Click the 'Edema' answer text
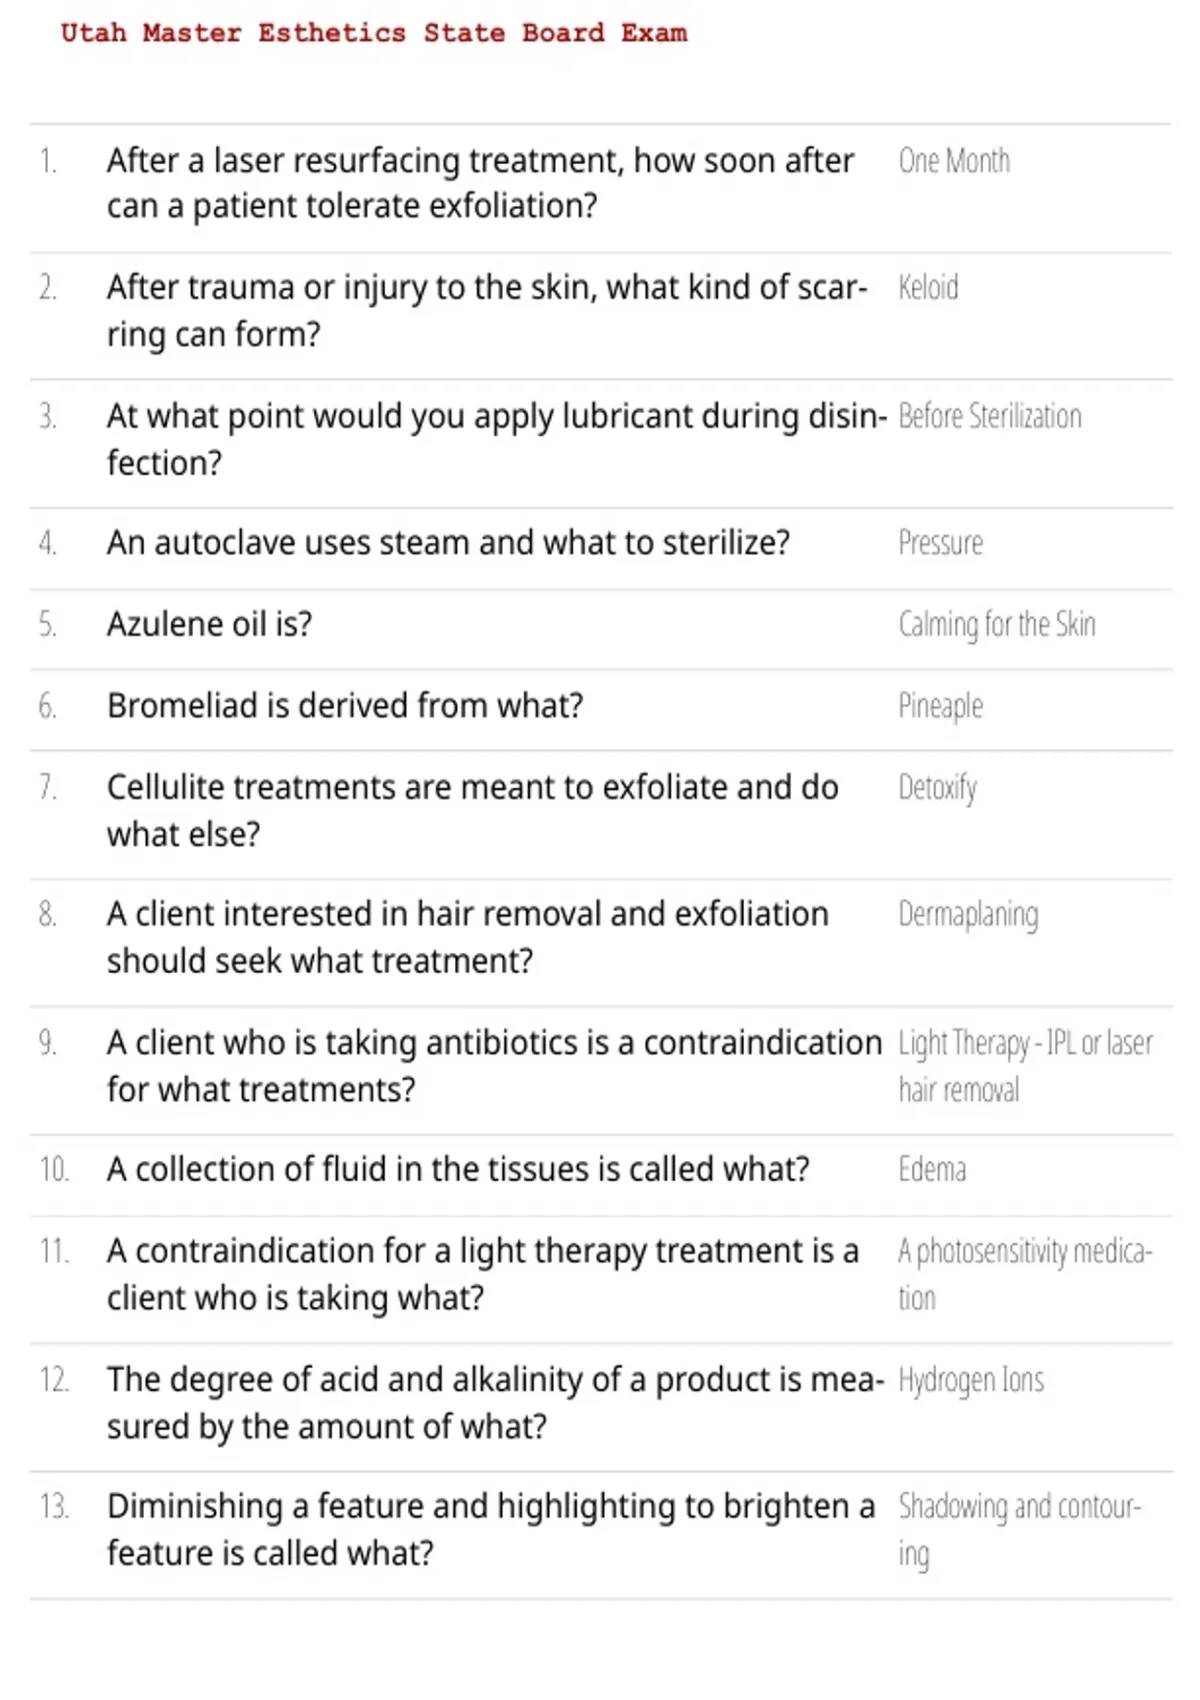 tap(932, 1170)
